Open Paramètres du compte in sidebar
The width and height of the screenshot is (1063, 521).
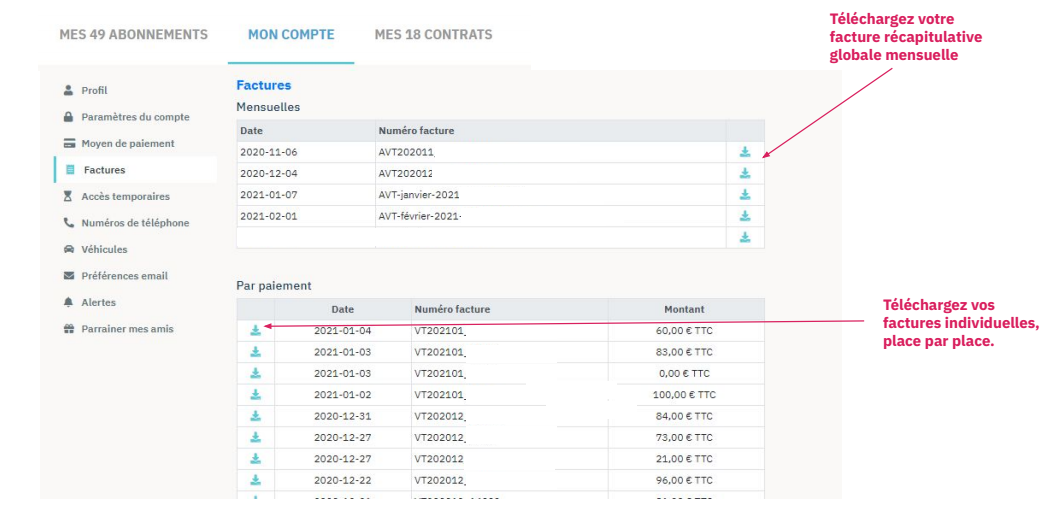[136, 117]
